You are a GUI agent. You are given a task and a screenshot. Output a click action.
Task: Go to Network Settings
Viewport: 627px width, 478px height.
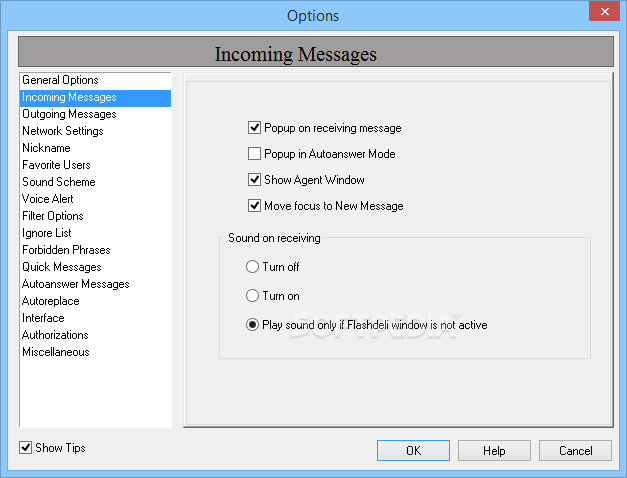click(95, 131)
